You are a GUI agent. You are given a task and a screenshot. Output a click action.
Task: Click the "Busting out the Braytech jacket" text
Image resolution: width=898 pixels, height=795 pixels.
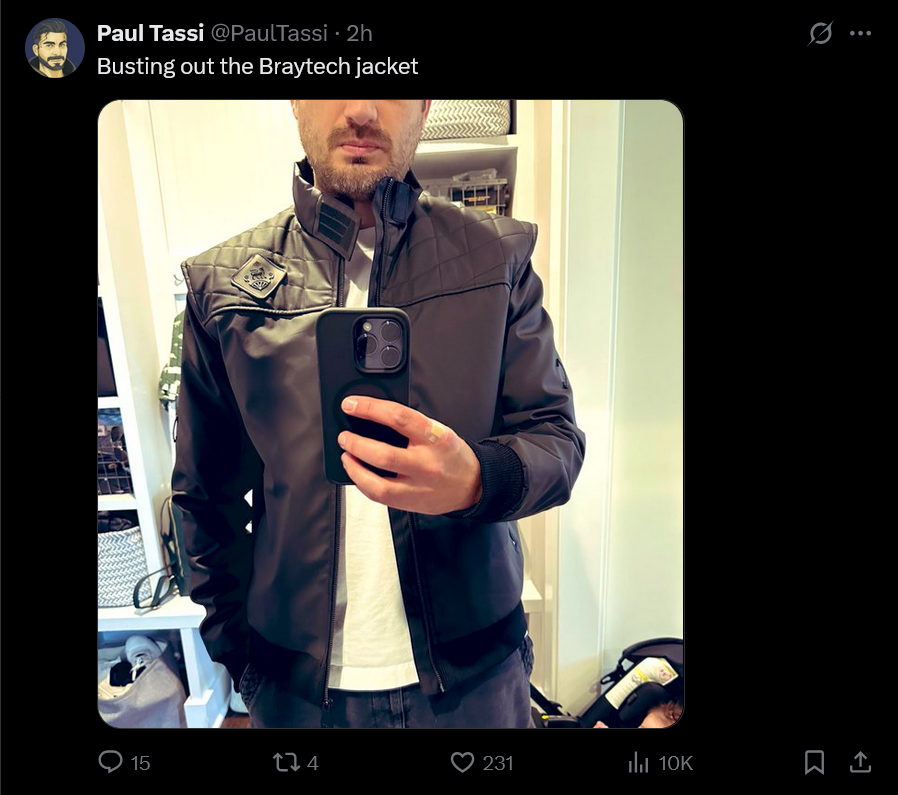click(x=257, y=66)
